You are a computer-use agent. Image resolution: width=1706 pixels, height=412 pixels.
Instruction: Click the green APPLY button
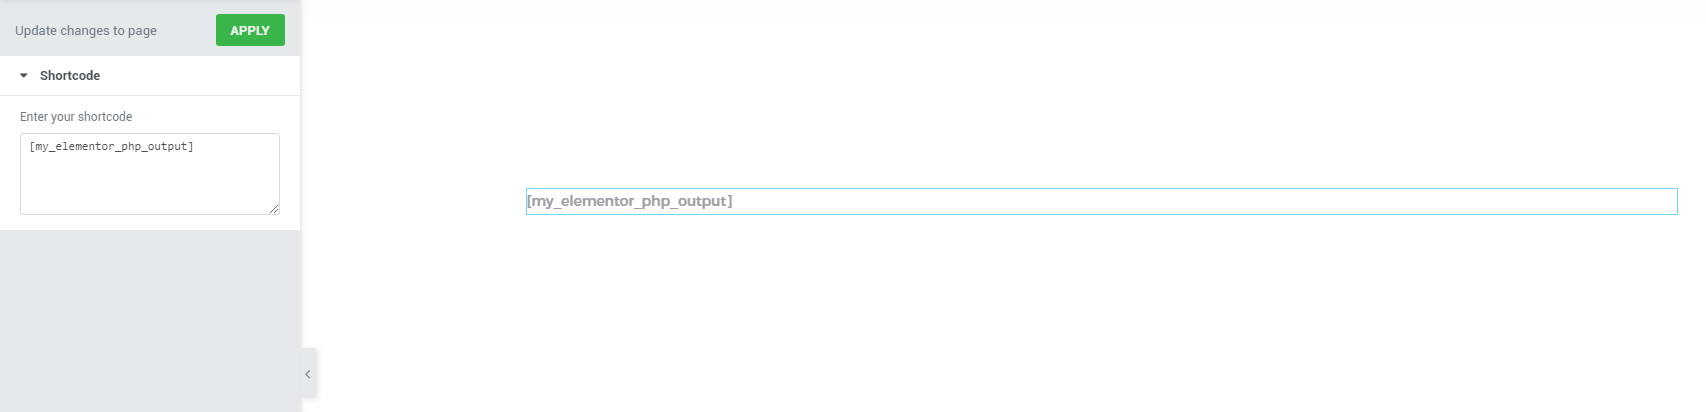250,30
